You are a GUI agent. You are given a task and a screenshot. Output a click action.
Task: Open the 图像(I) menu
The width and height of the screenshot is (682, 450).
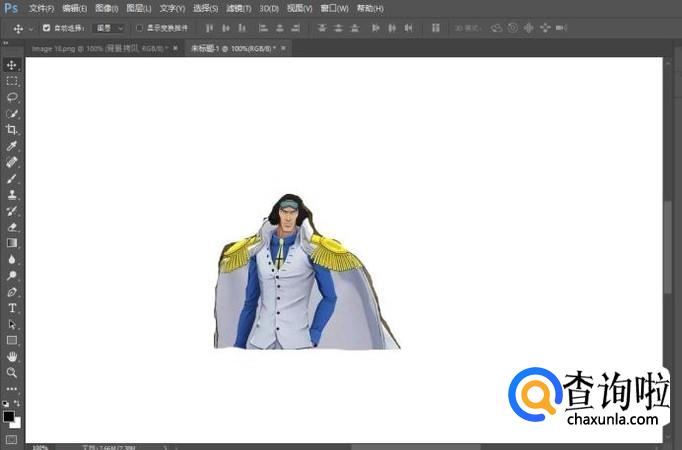point(107,8)
